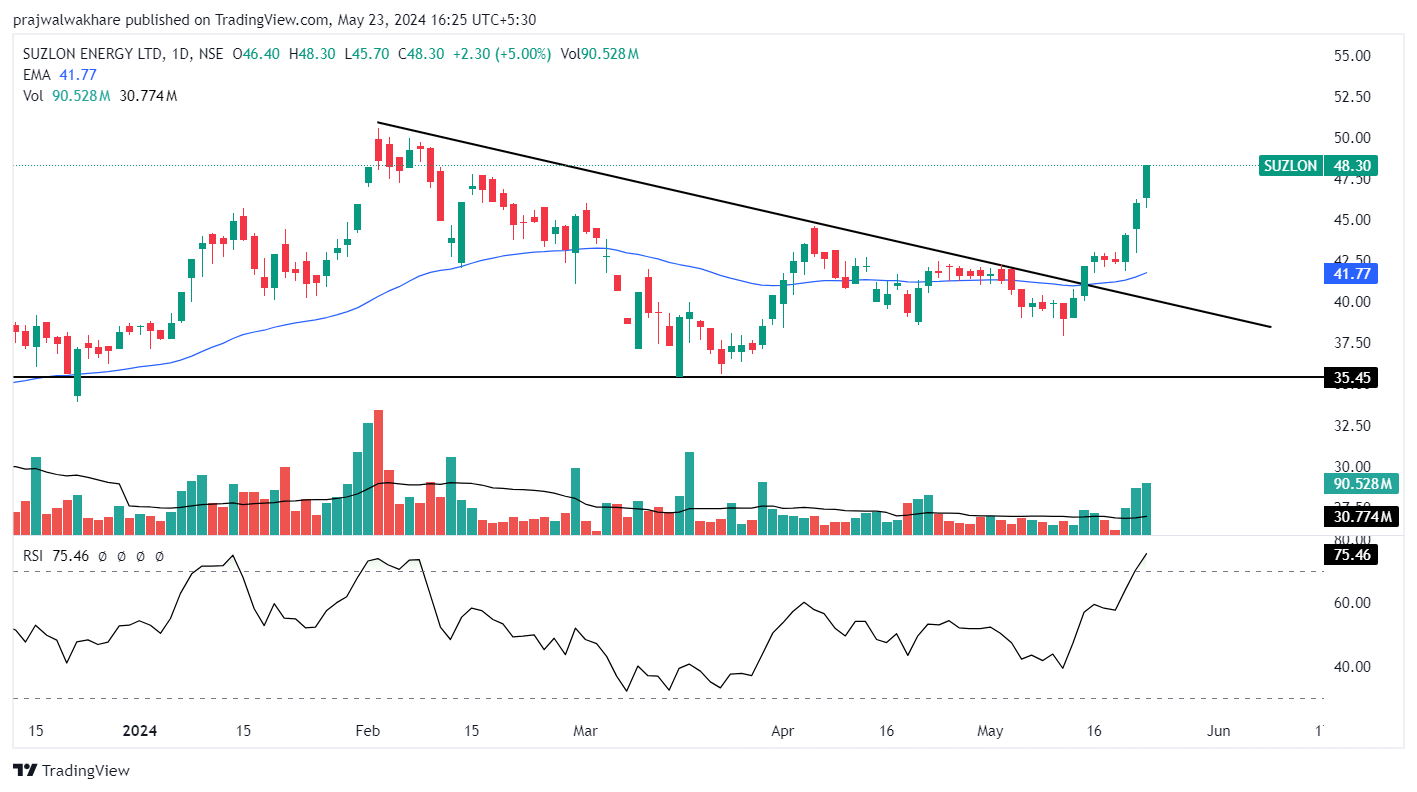This screenshot has width=1417, height=792.
Task: Select the Vol legend with 30.774M average
Action: click(100, 96)
